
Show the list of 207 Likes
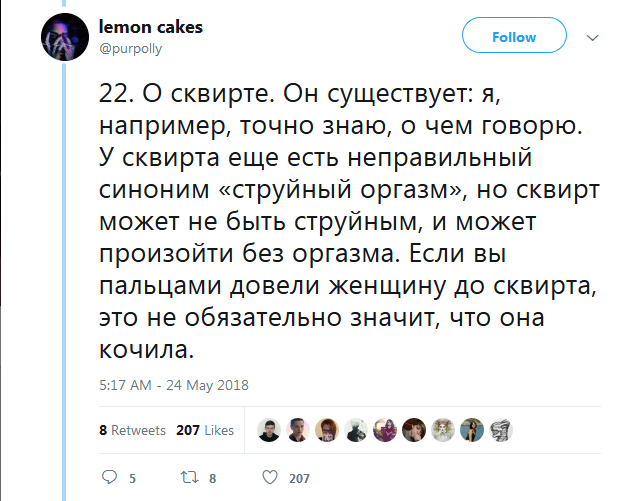[204, 430]
